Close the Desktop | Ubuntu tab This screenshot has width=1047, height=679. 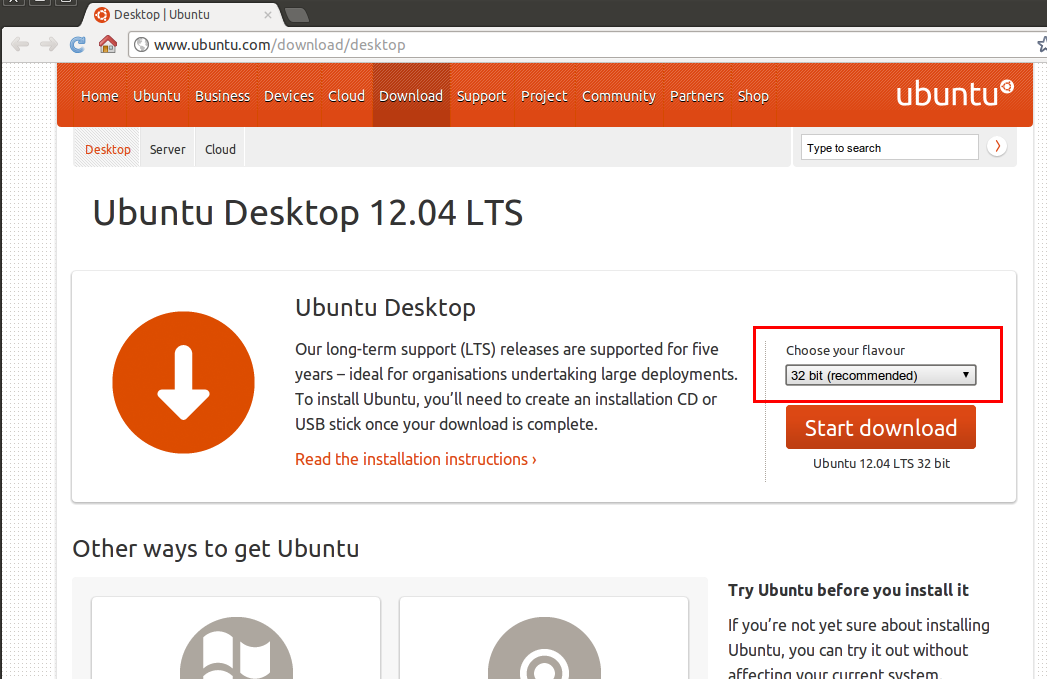[268, 15]
